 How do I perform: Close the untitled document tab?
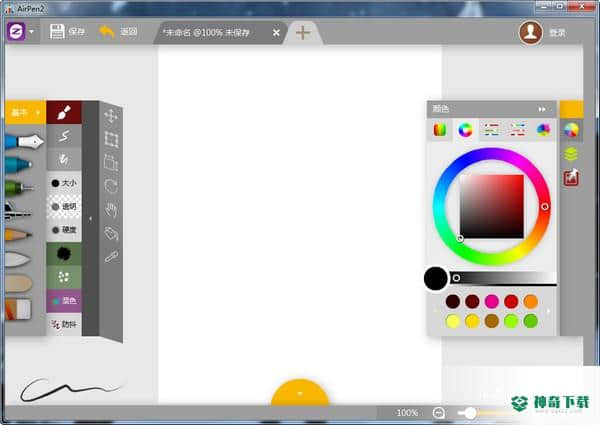tap(276, 33)
